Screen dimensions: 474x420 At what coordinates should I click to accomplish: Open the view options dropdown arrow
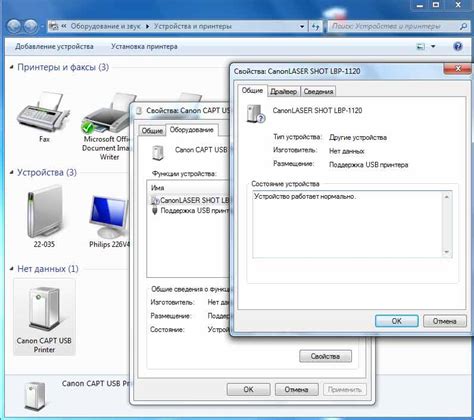(x=433, y=47)
